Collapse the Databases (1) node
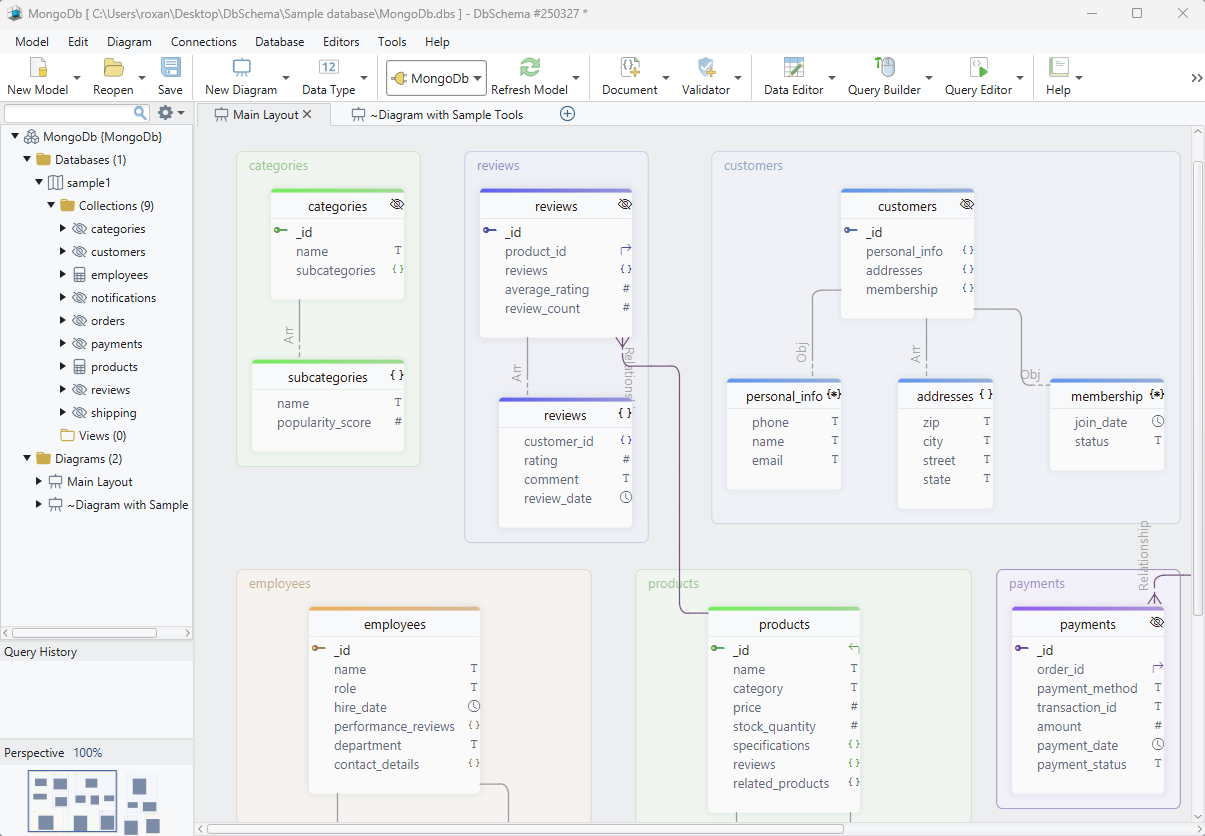This screenshot has height=836, width=1205. point(27,159)
